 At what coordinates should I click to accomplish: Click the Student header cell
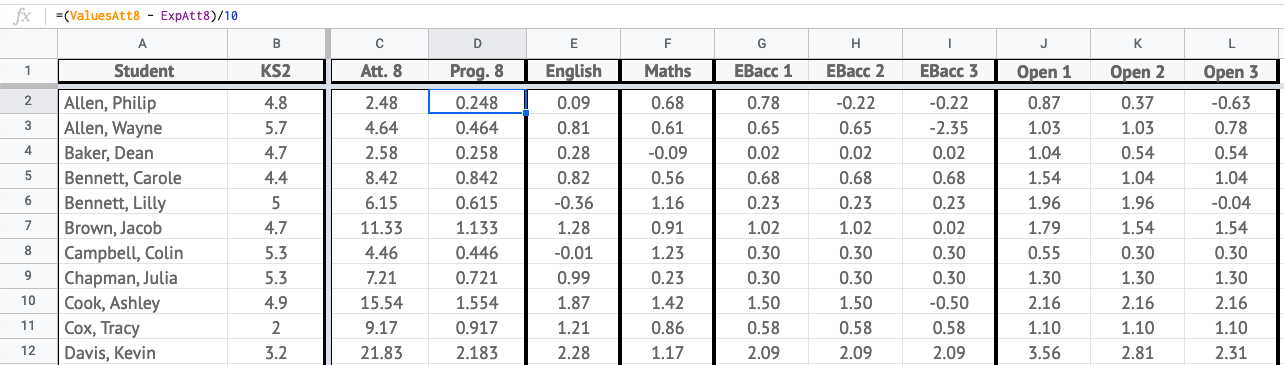click(x=143, y=71)
